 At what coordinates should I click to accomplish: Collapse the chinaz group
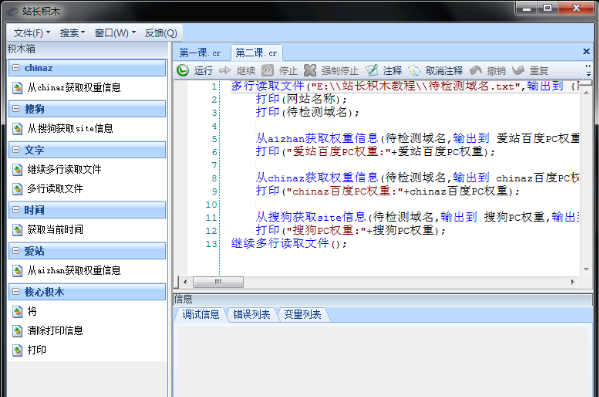(16, 68)
